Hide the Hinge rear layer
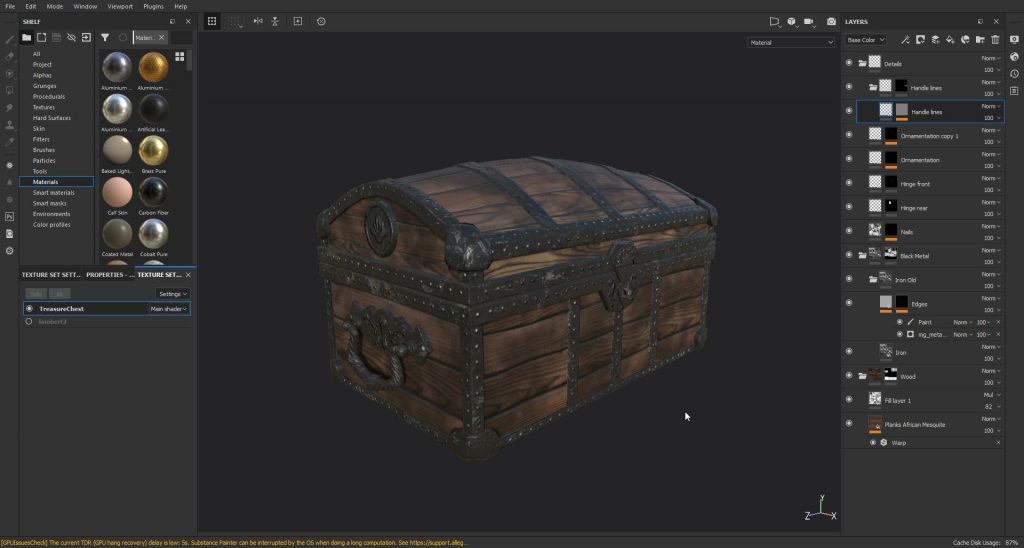This screenshot has height=548, width=1024. click(849, 207)
